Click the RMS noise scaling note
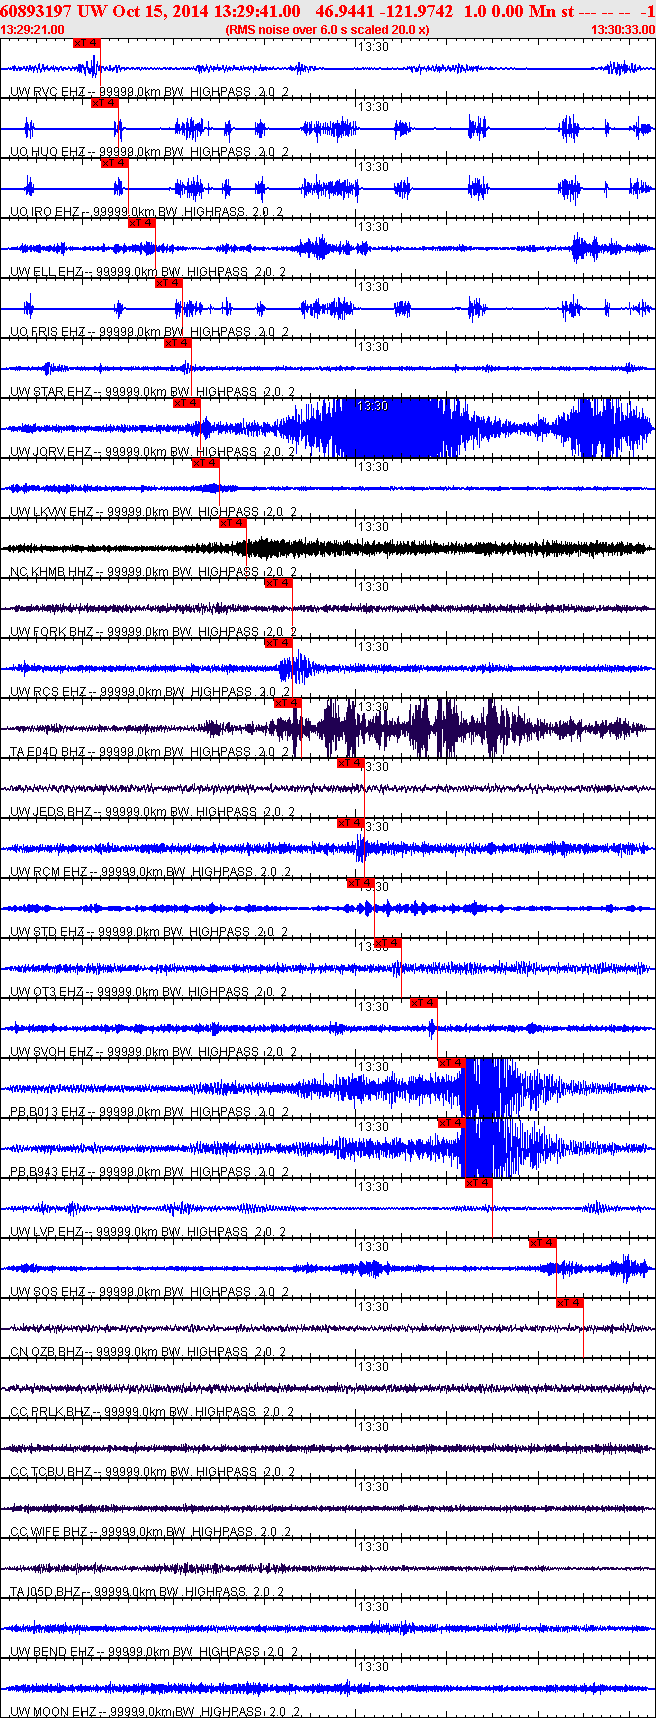Screen dimensions: 656x1718 pos(328,30)
